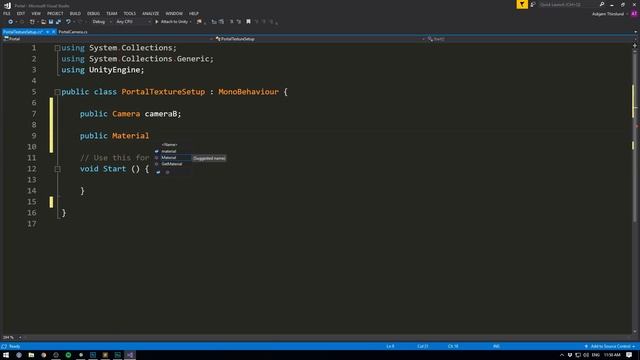640x360 pixels.
Task: Click the save all toolbar icon
Action: pos(58,22)
